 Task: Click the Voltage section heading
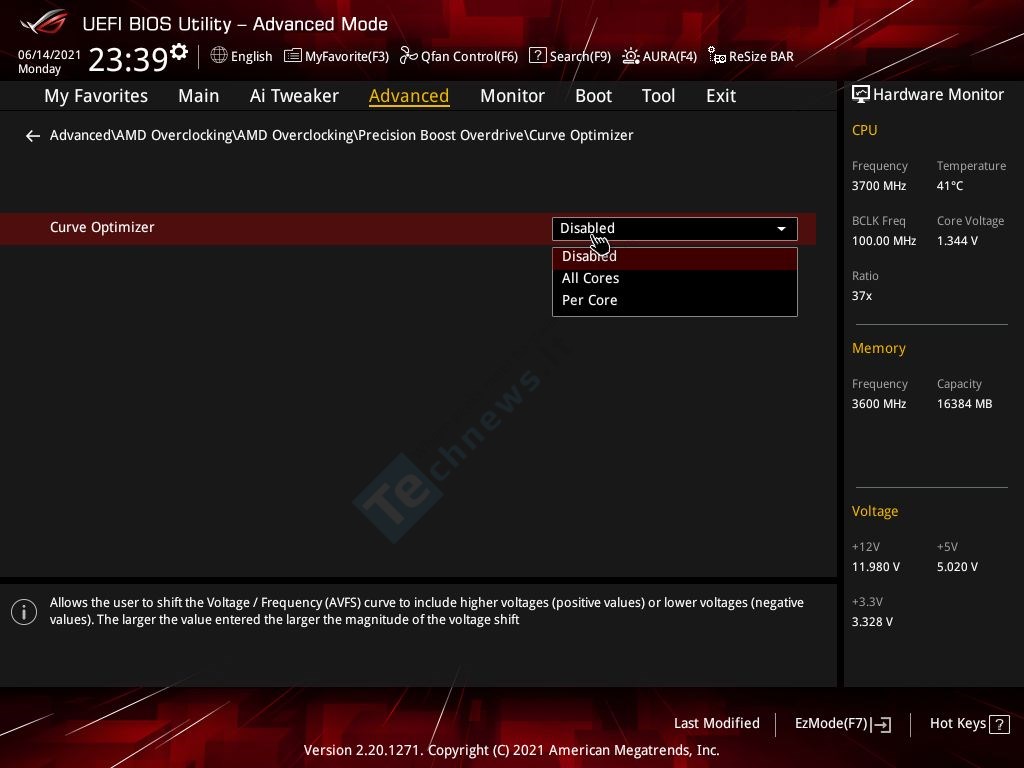point(874,511)
